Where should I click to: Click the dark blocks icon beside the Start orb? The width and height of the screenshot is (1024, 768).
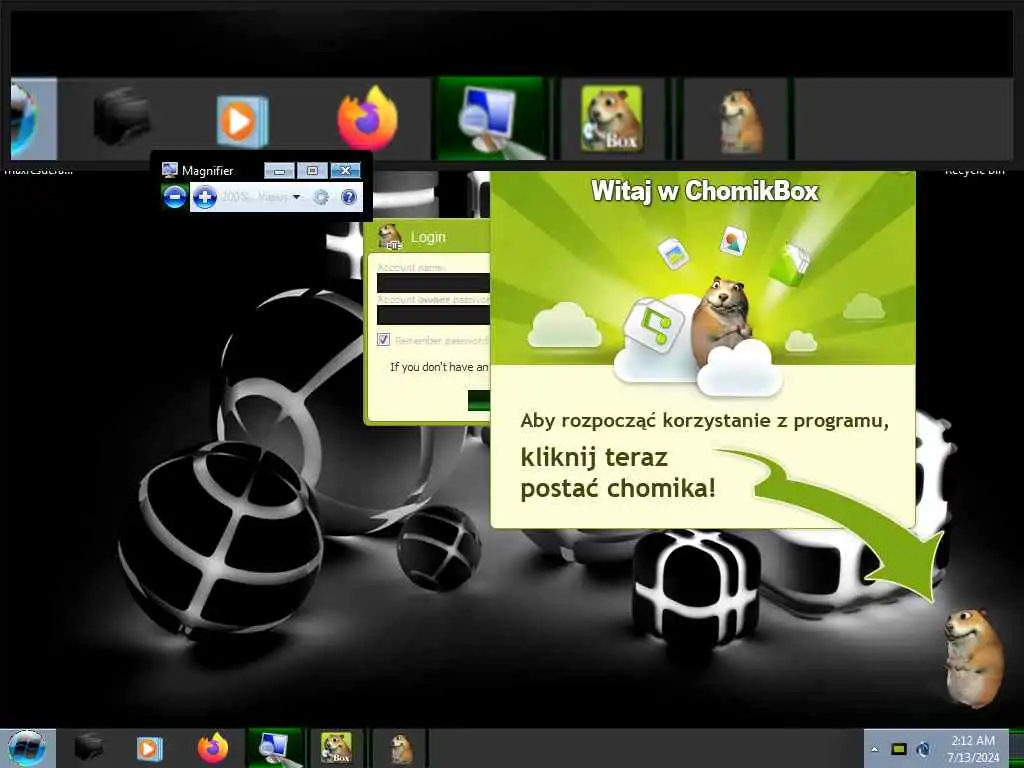(88, 748)
